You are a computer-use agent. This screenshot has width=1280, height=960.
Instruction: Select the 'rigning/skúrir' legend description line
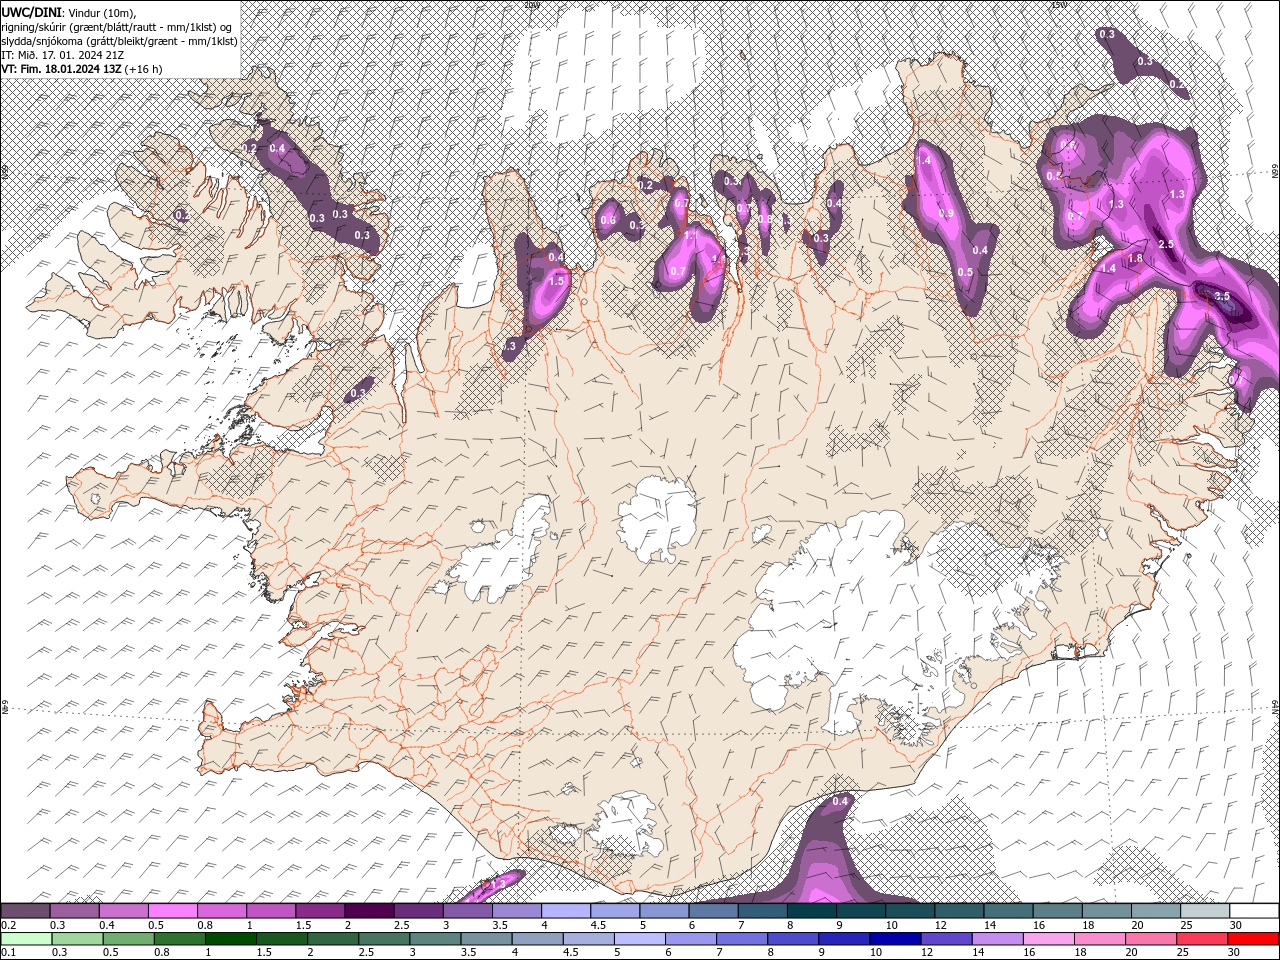click(118, 26)
